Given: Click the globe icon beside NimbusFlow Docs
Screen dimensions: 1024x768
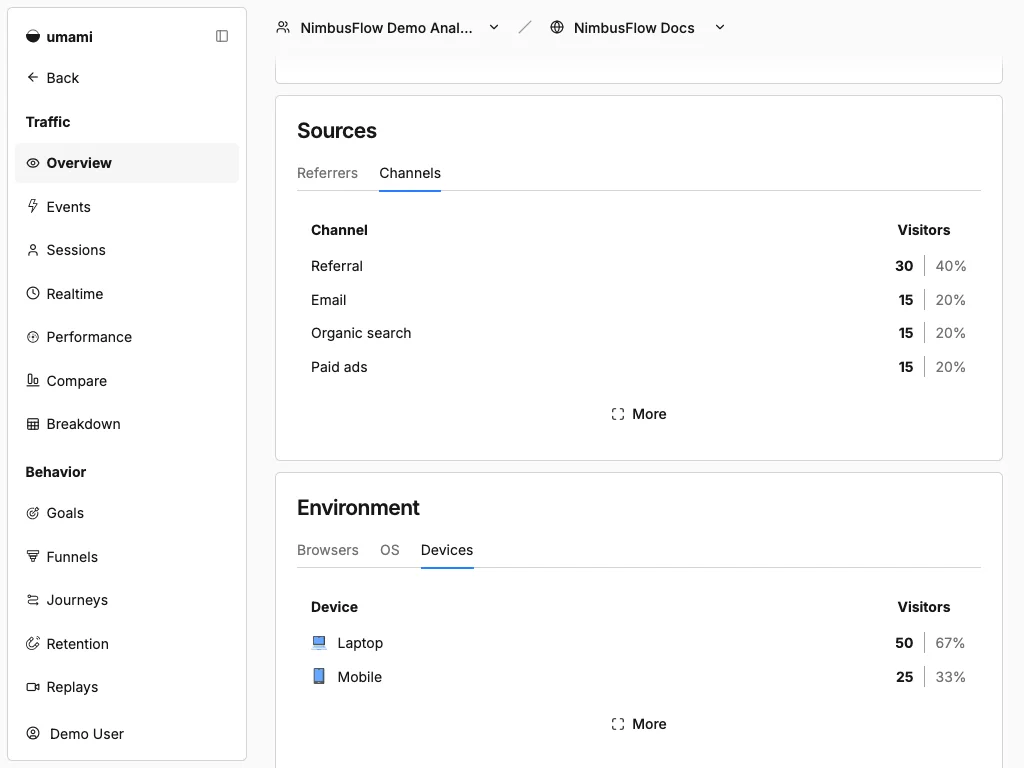Looking at the screenshot, I should tap(556, 27).
